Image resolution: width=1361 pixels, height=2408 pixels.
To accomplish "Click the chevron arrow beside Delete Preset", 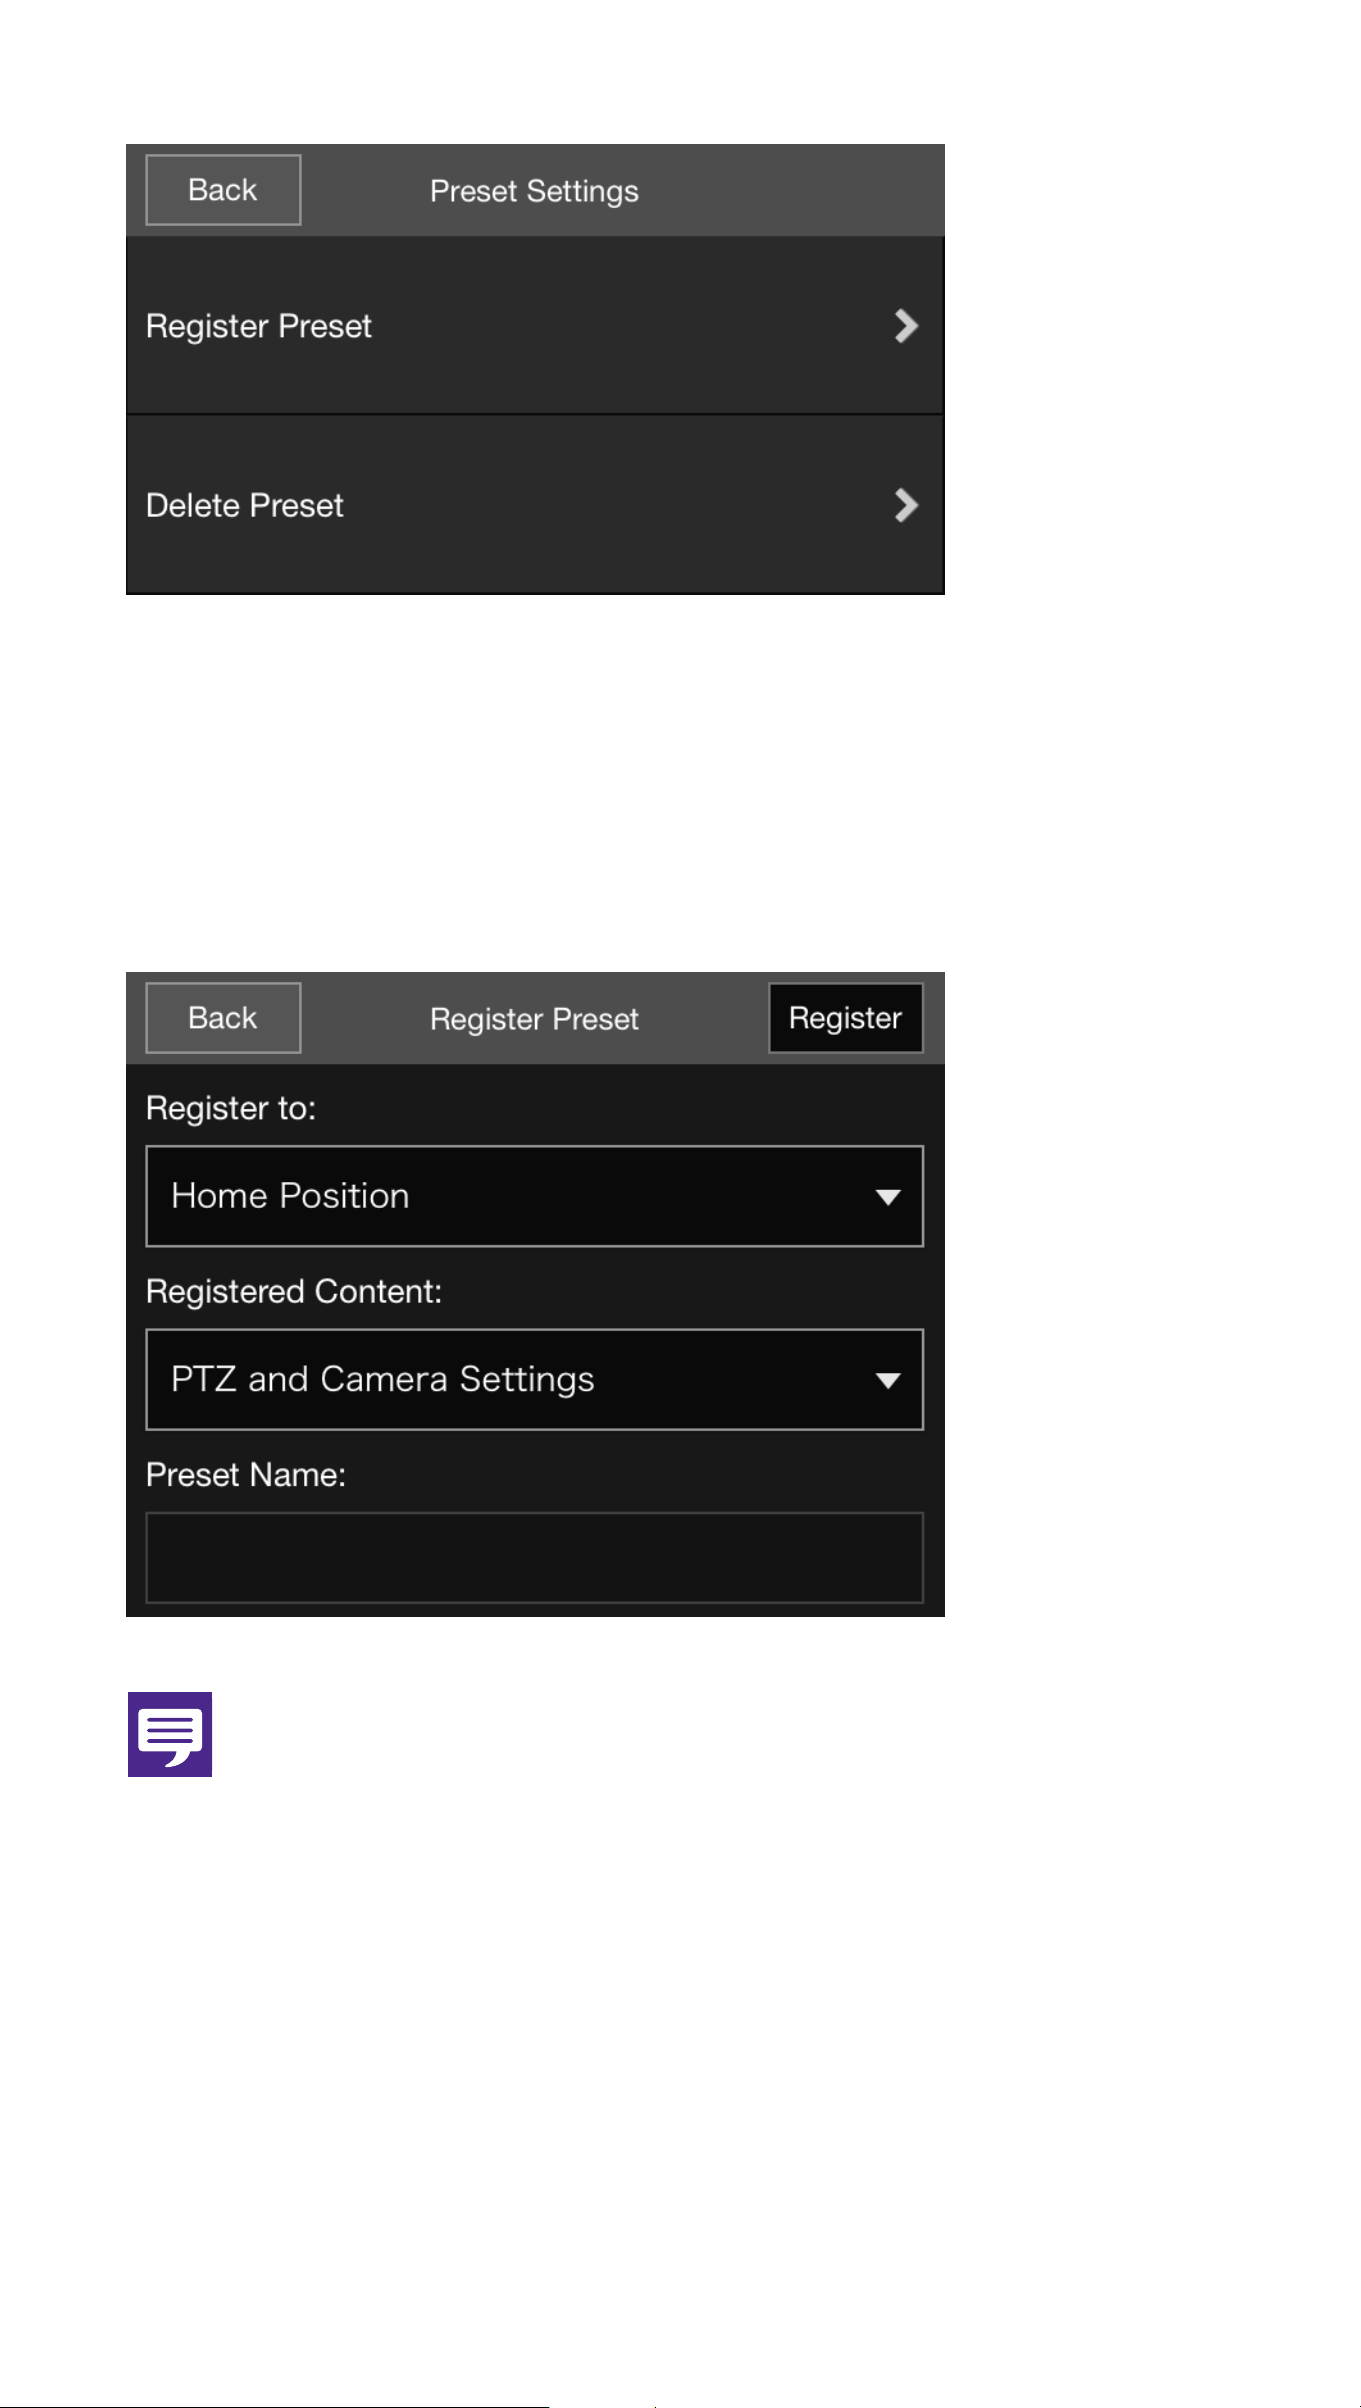I will point(906,505).
